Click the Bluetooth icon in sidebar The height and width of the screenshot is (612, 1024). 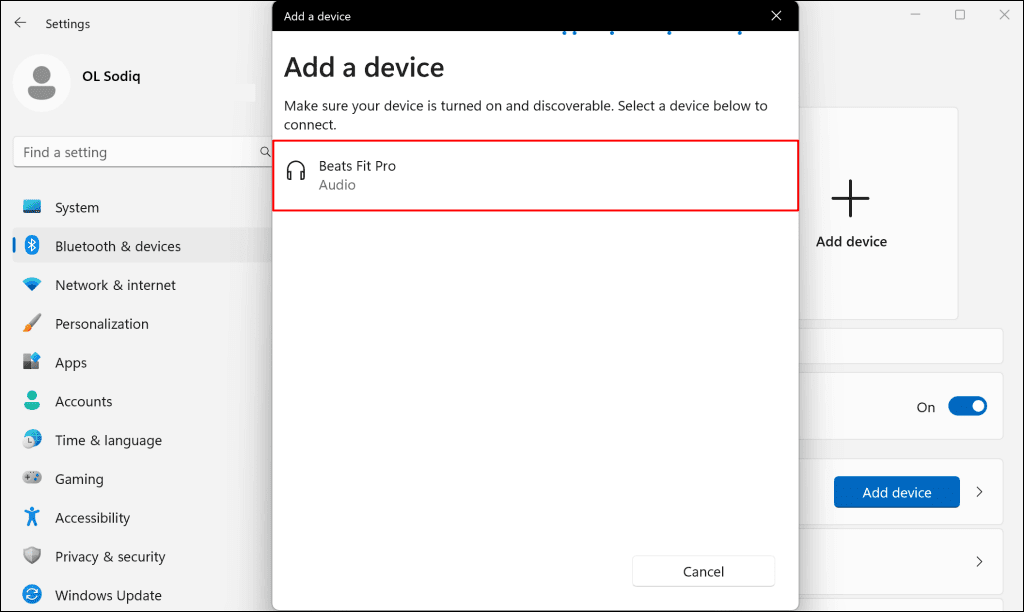coord(32,246)
